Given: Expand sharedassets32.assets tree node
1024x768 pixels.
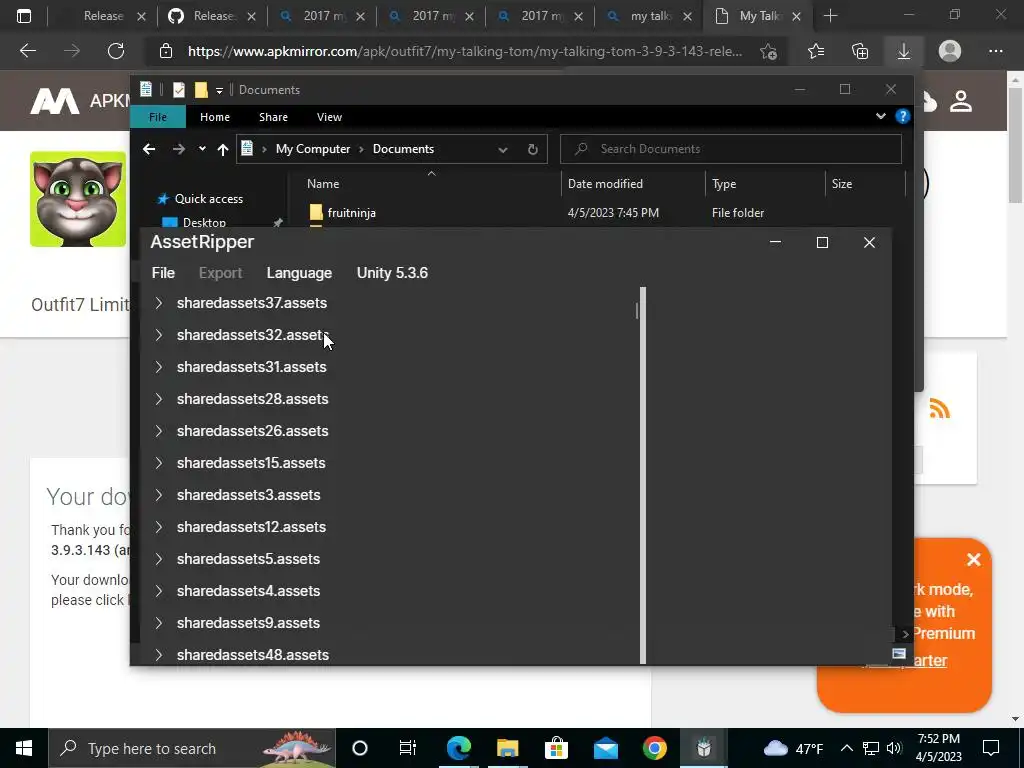Looking at the screenshot, I should (159, 335).
